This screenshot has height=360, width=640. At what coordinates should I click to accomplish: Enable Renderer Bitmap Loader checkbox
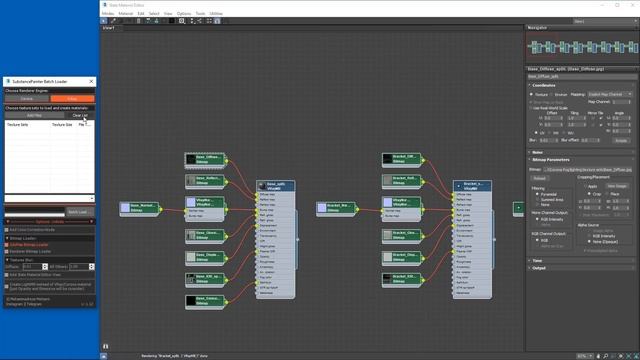click(7, 251)
